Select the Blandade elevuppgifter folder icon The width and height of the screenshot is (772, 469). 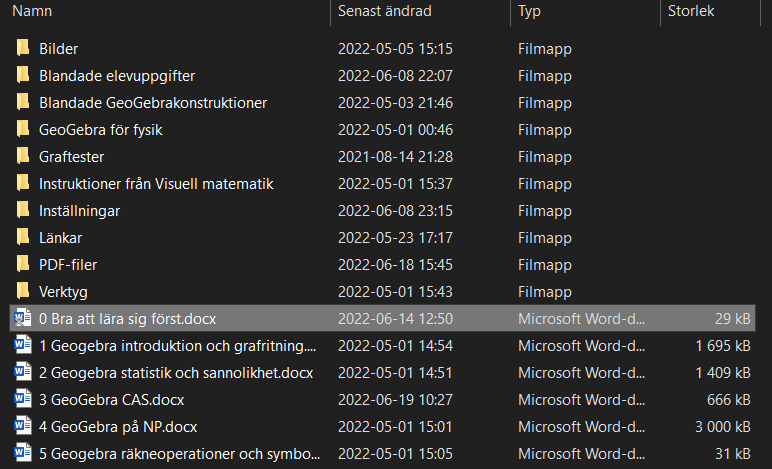point(23,75)
